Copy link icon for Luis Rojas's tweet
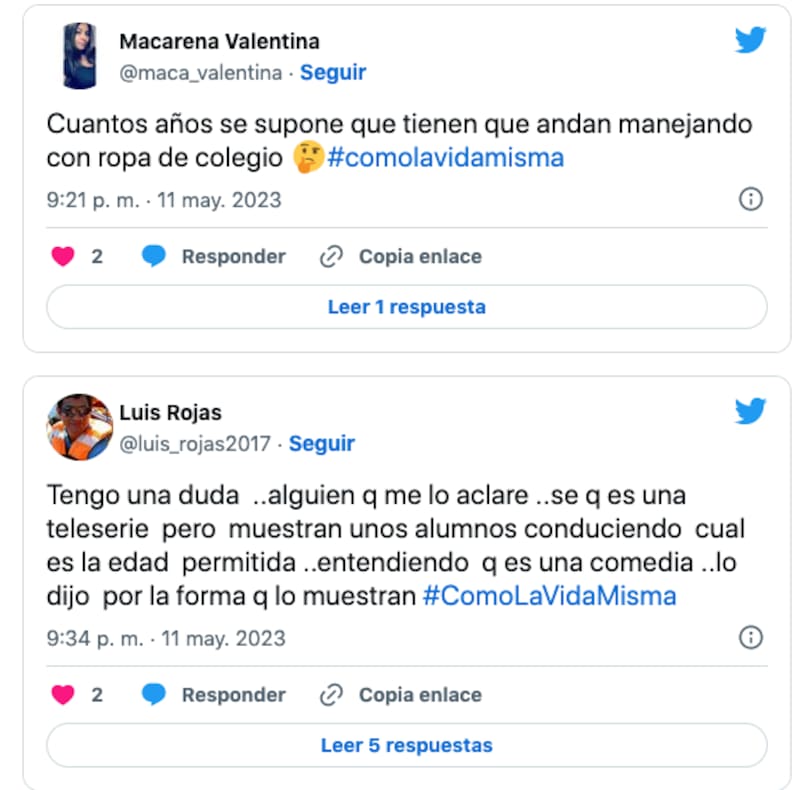 click(x=331, y=695)
